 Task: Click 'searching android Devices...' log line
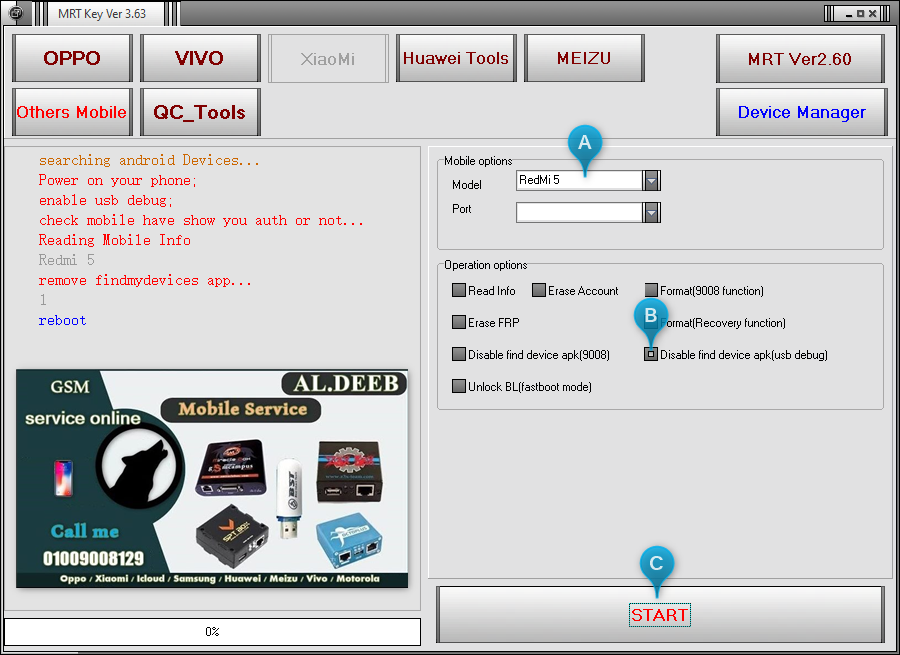tap(149, 161)
